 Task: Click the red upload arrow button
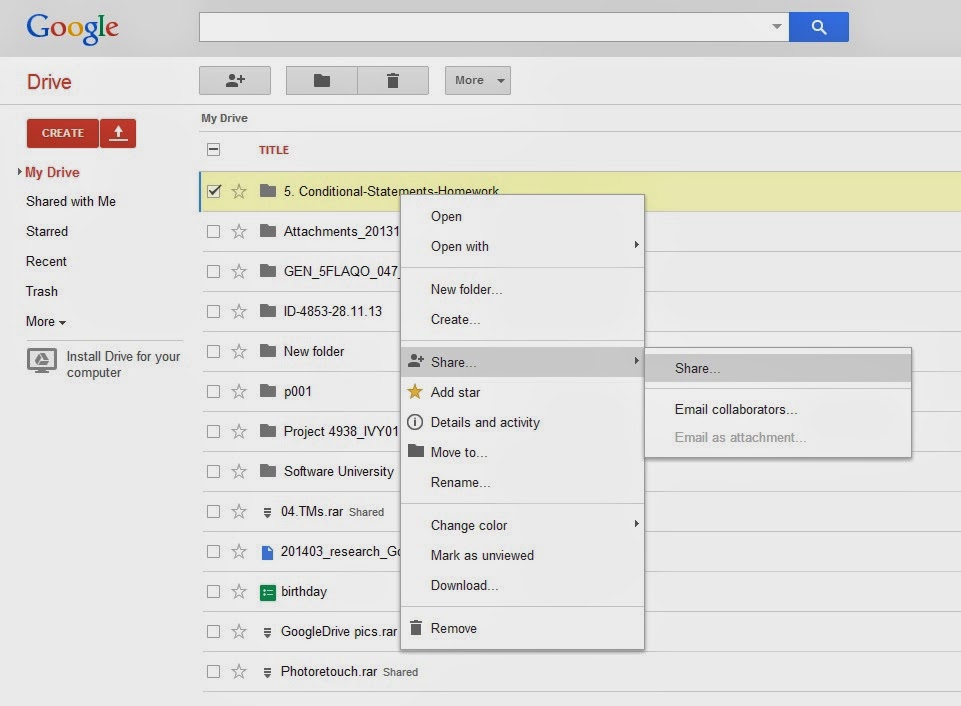[118, 133]
